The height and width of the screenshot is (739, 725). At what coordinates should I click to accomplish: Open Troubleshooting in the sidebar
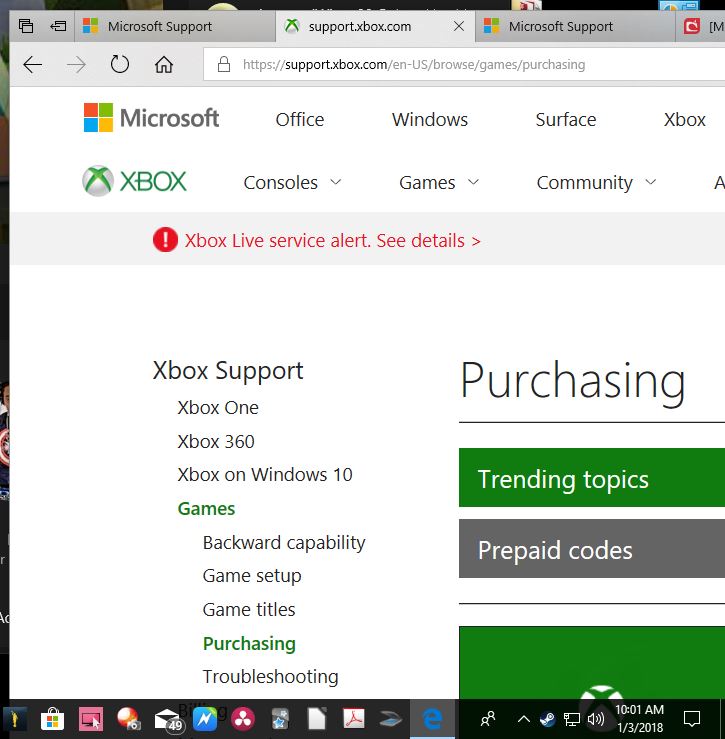pyautogui.click(x=271, y=677)
